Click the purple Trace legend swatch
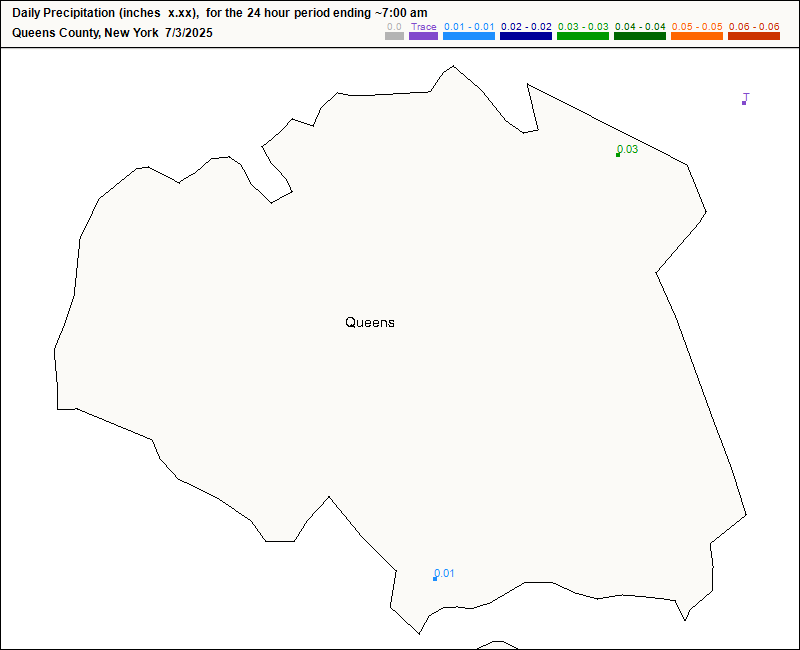The image size is (800, 650). (x=423, y=36)
